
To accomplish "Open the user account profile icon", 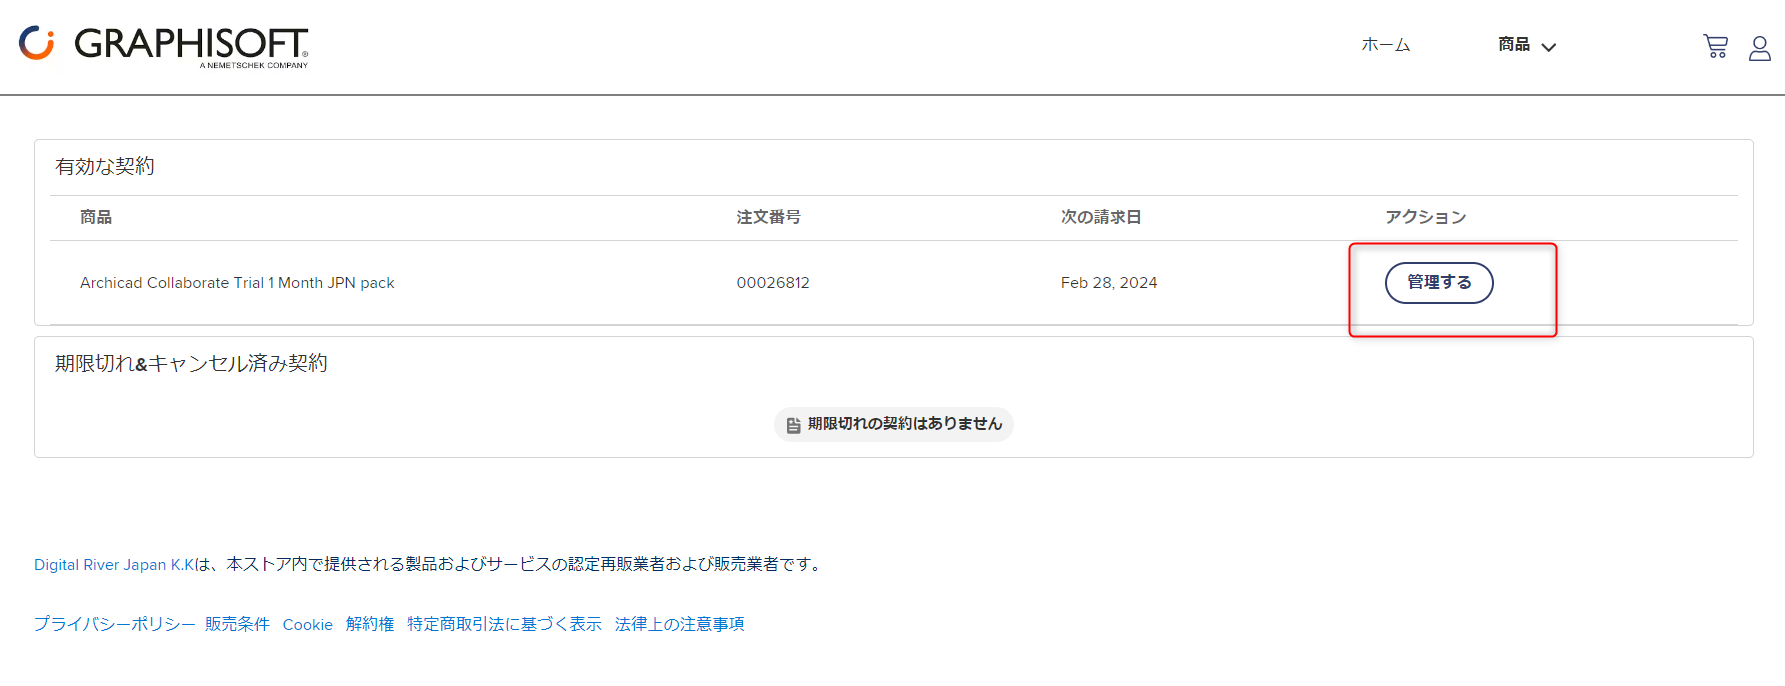I will (x=1760, y=48).
